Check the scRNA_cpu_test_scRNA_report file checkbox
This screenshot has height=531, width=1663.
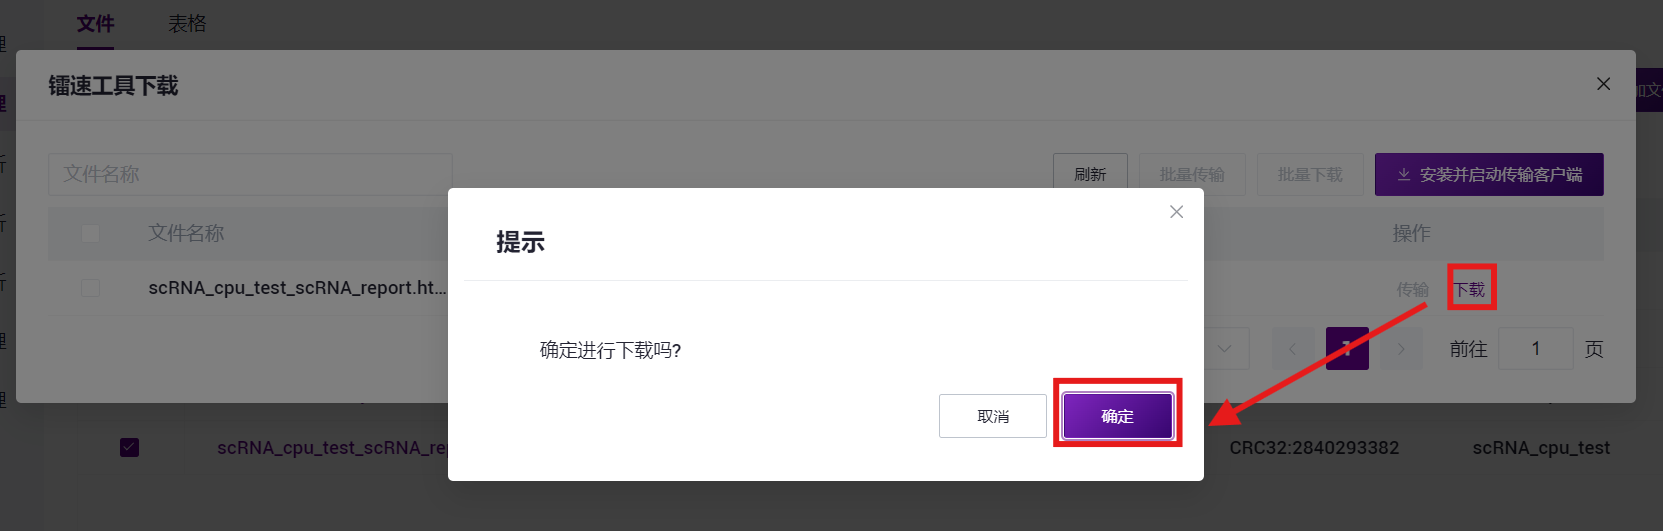(91, 288)
